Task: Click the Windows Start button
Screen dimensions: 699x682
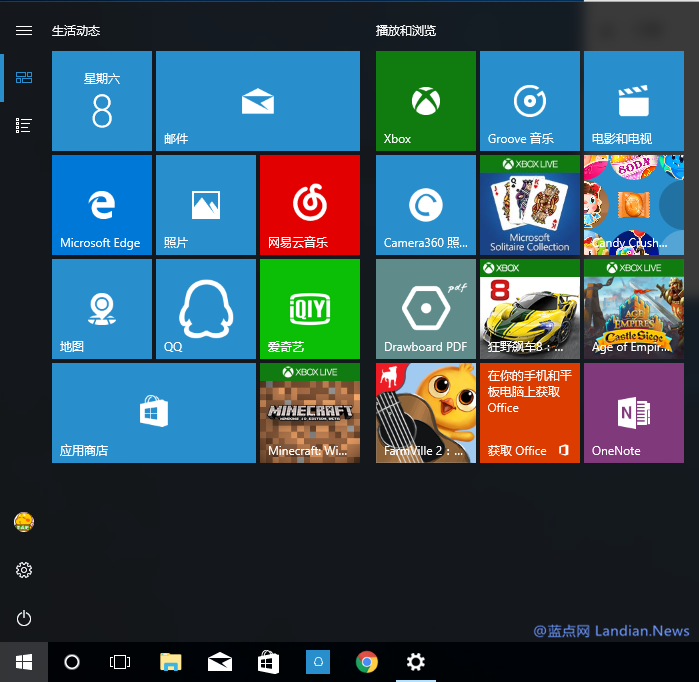Action: (x=24, y=662)
